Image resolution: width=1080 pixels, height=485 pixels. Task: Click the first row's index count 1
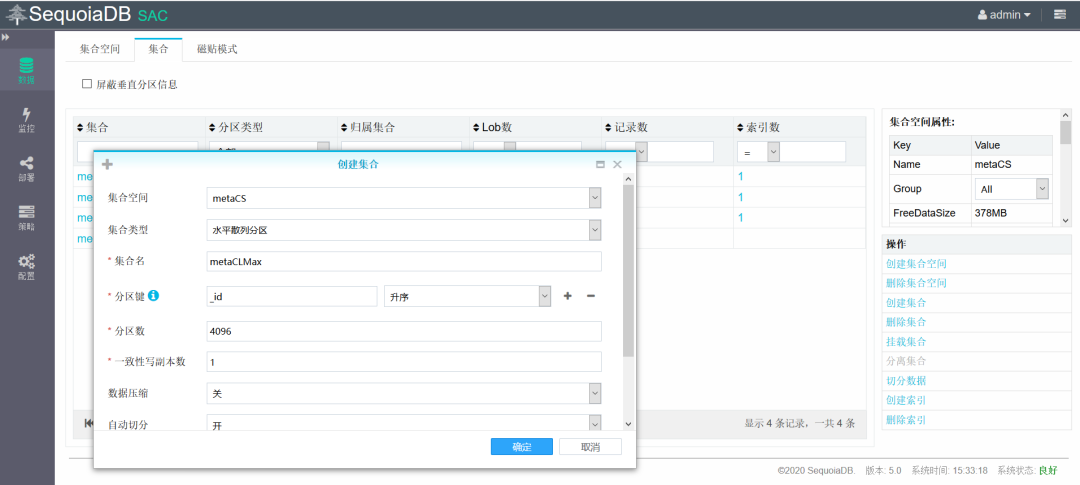[740, 176]
